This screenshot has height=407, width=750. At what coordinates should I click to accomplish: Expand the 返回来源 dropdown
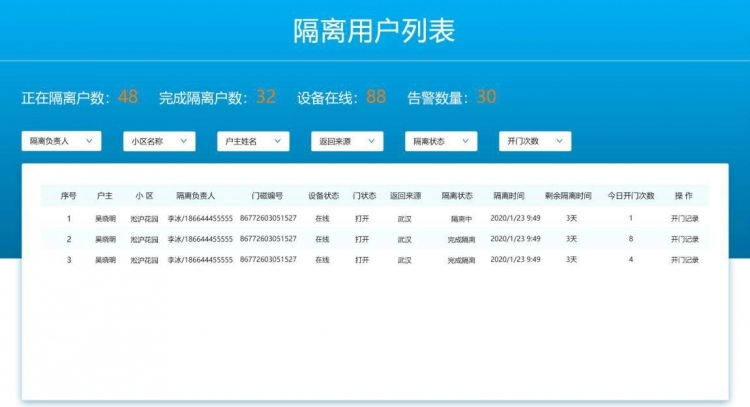(x=346, y=142)
